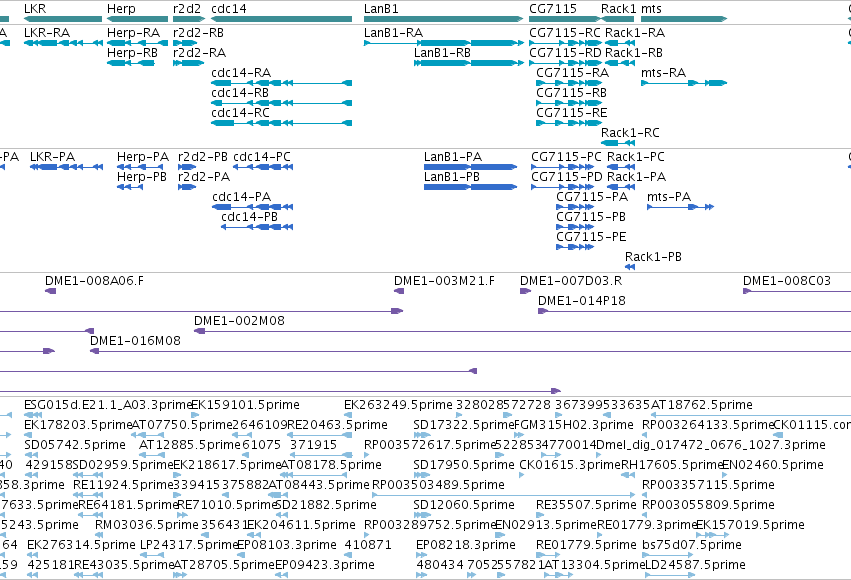Screen dimensions: 851x580
Task: Select the CG7115-RE transcript
Action: [569, 123]
